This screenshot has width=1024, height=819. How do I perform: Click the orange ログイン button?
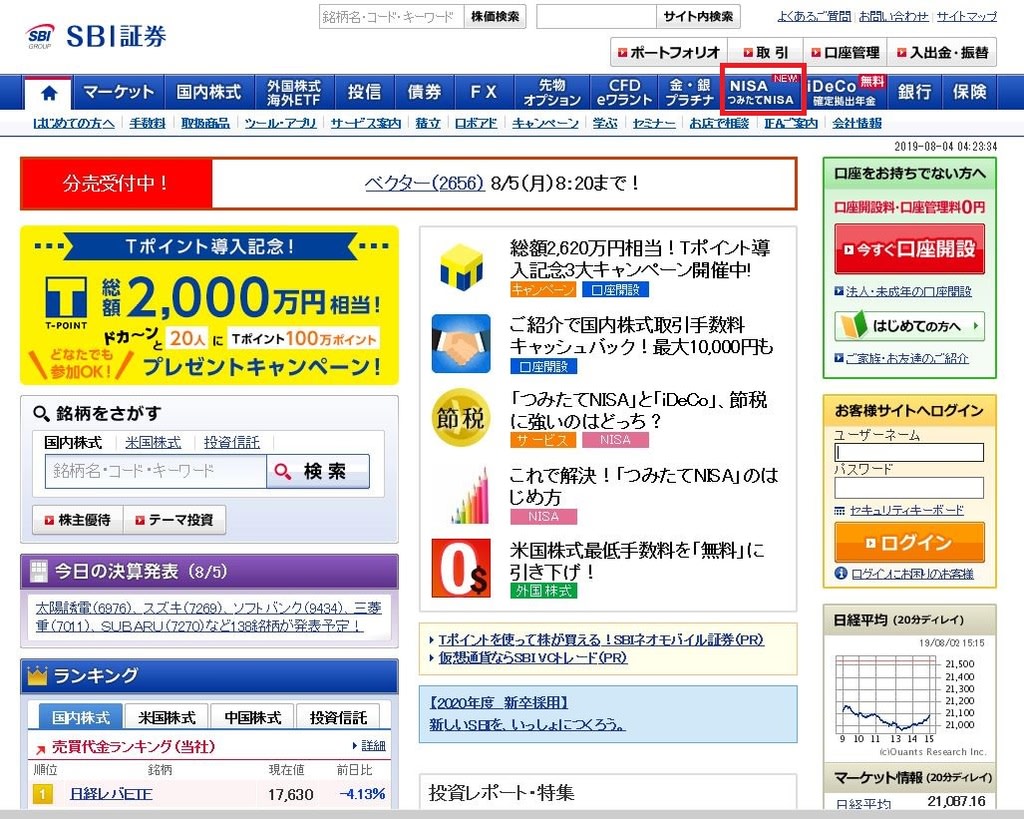909,542
